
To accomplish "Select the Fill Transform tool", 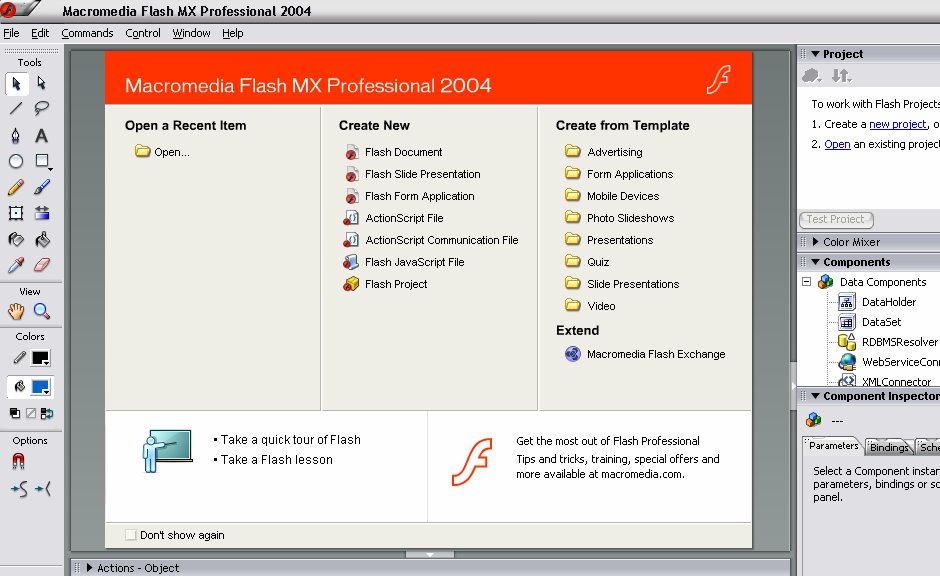I will coord(42,213).
